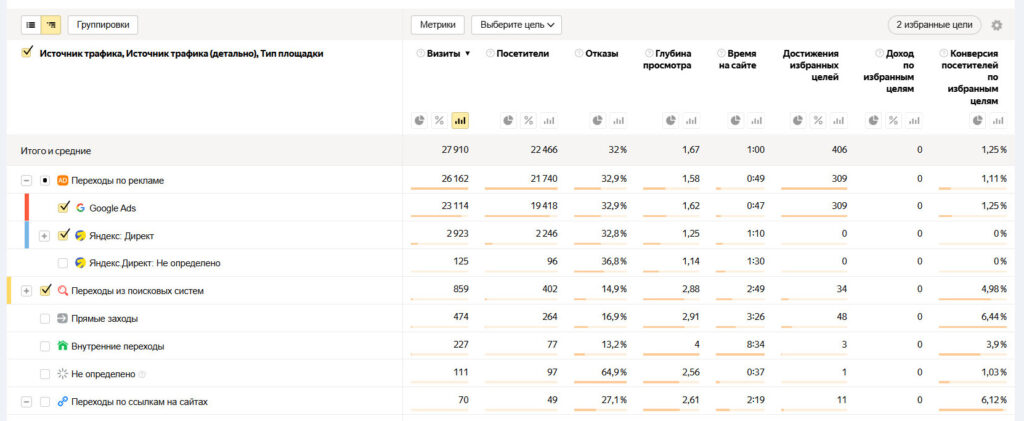Click help icon next to Отказы header
This screenshot has width=1024, height=421.
579,54
